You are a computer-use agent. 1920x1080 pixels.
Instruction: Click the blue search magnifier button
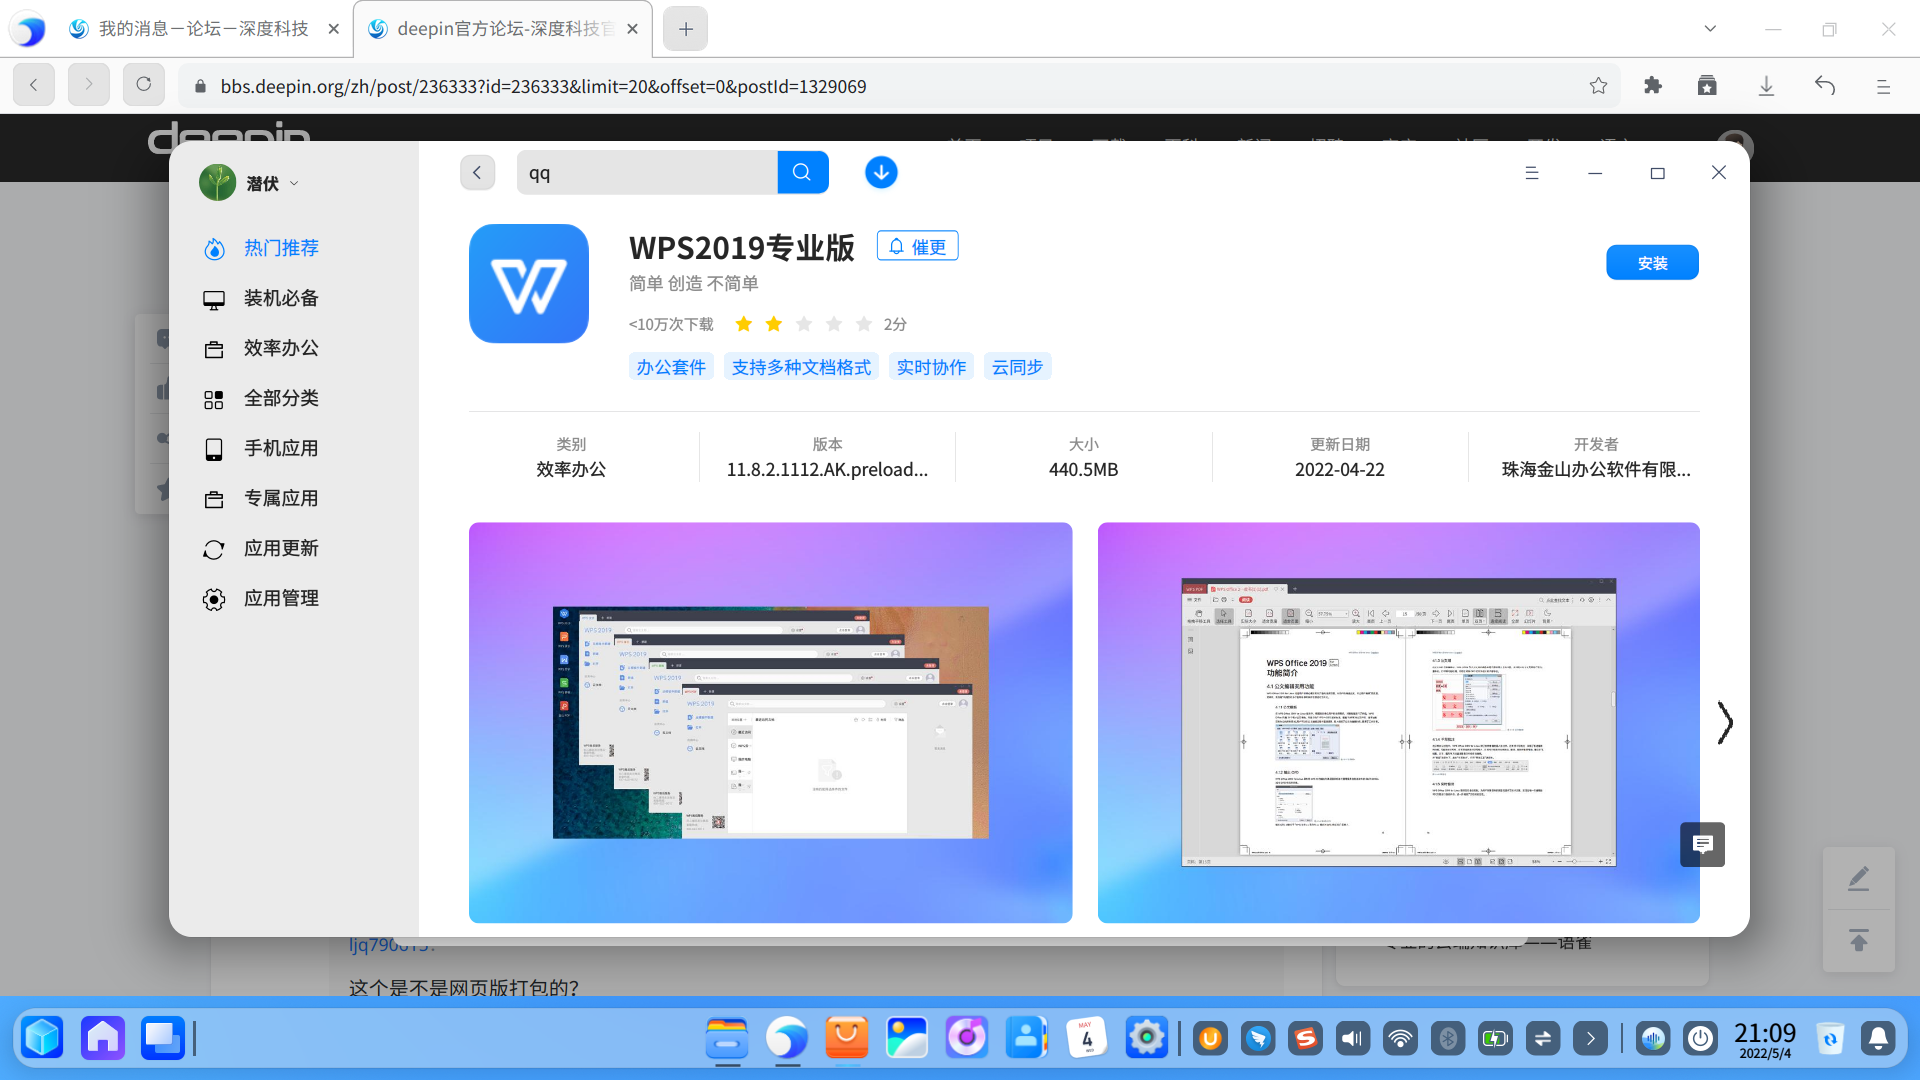(x=802, y=172)
